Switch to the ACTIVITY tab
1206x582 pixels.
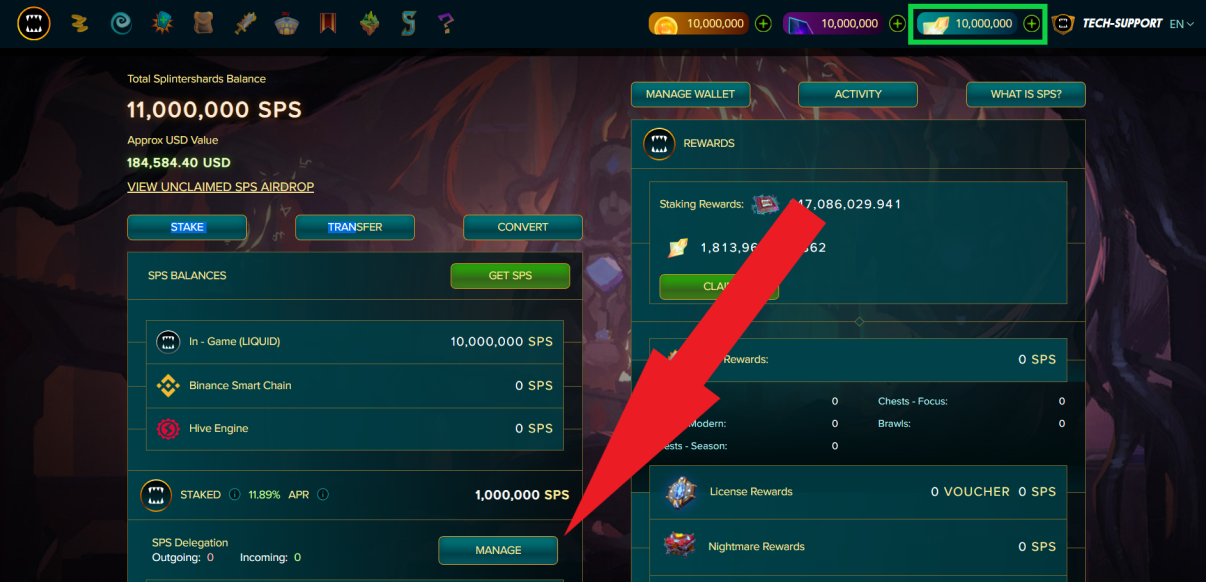858,94
